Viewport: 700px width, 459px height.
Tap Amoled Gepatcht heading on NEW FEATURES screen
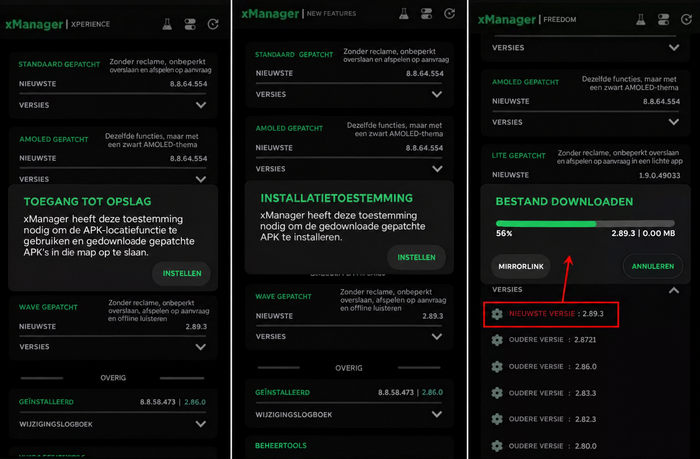(289, 128)
